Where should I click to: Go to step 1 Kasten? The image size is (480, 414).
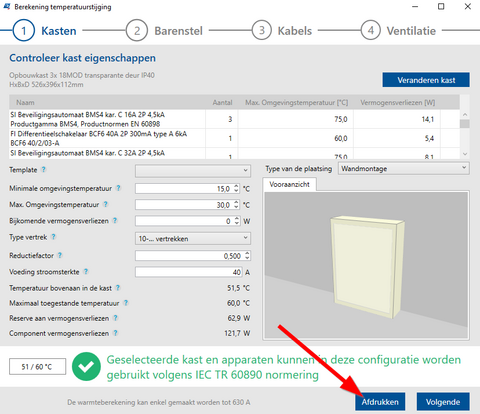(45, 30)
